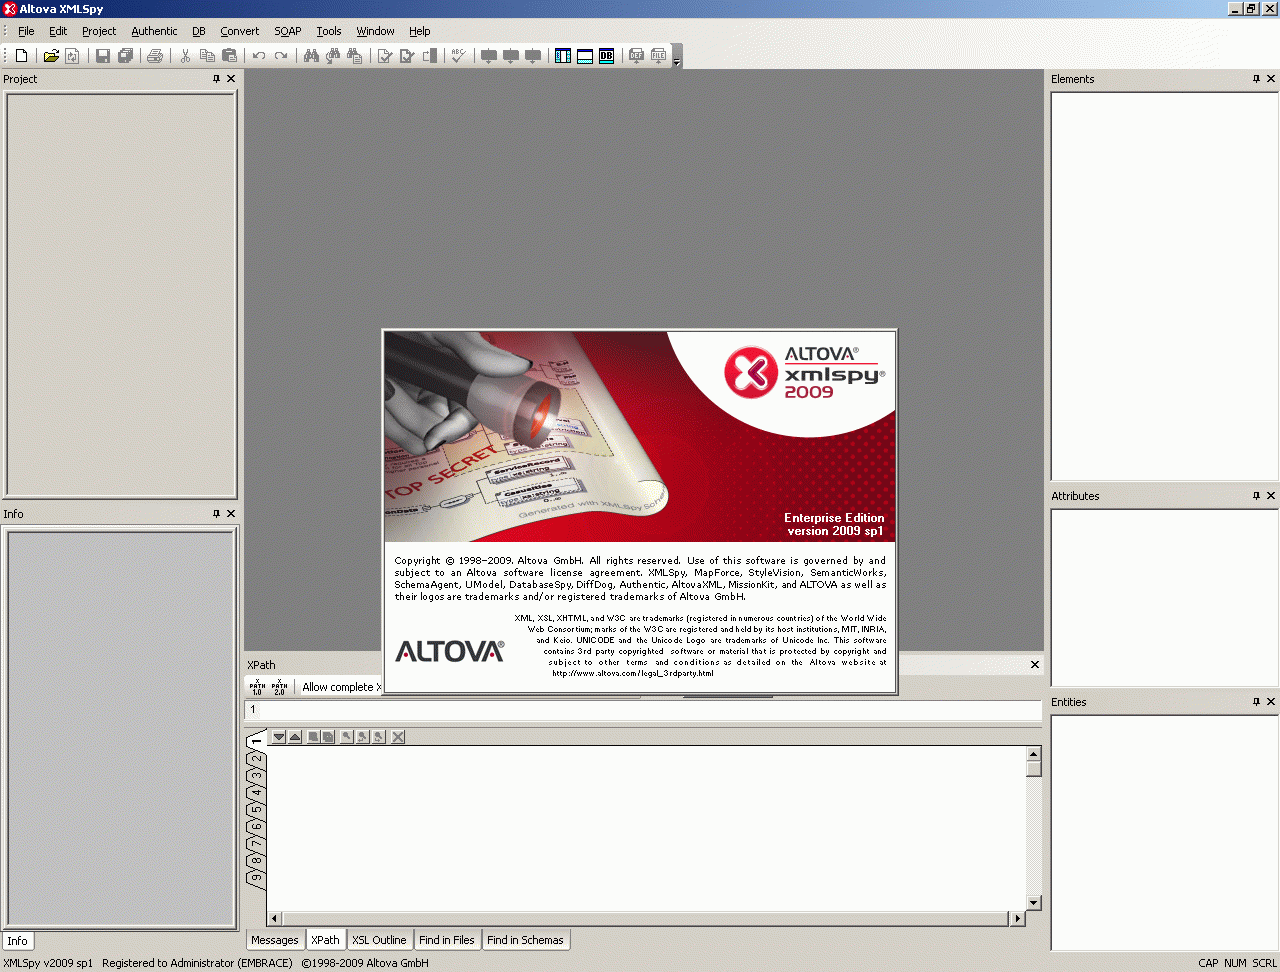
Task: Create a new document with the New icon
Action: 21,56
